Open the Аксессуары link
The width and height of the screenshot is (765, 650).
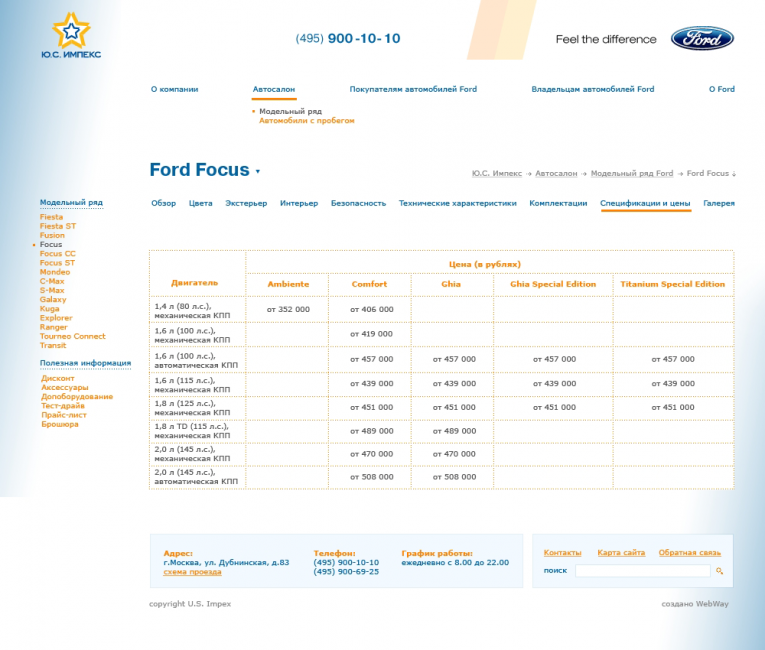pyautogui.click(x=64, y=387)
